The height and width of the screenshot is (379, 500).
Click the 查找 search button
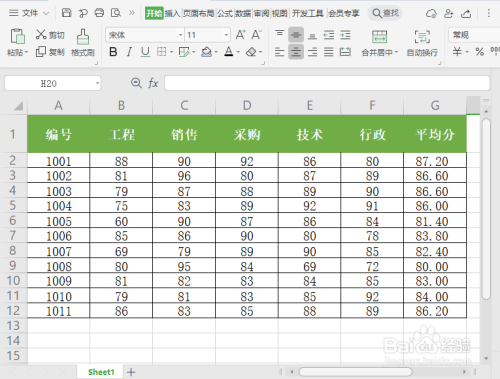(386, 13)
